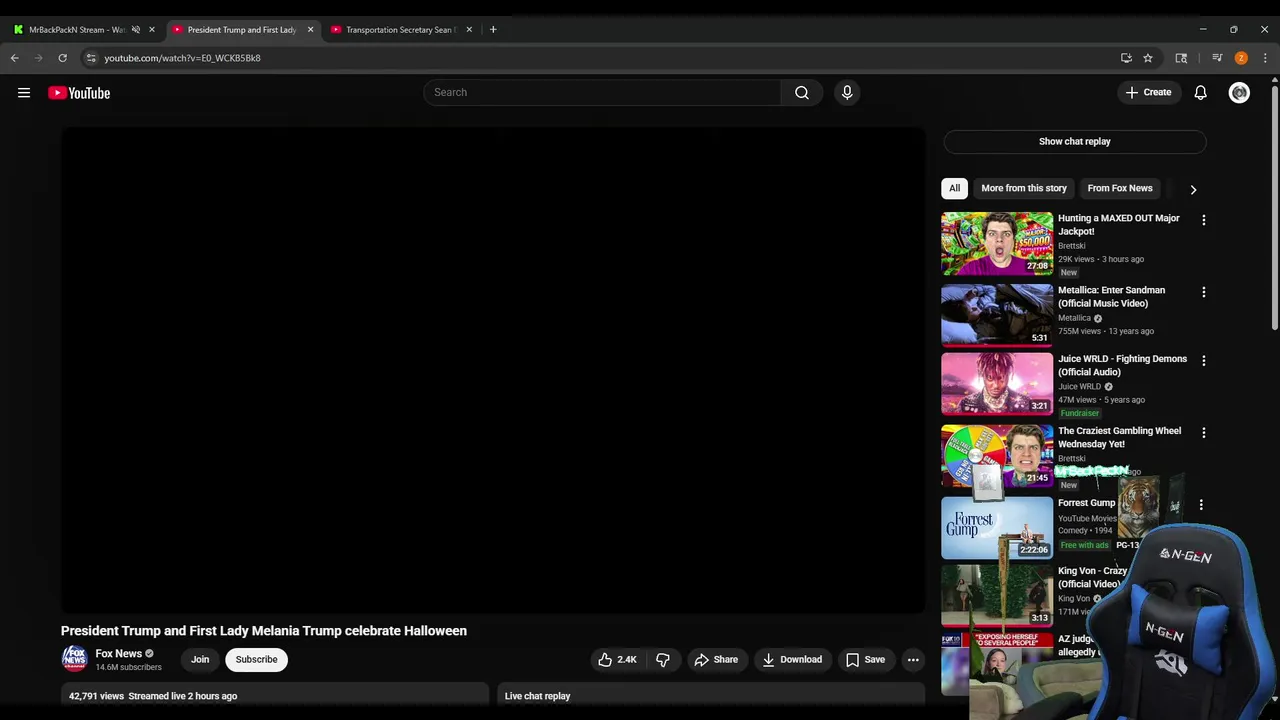Like the video with thumbs up

(x=617, y=660)
